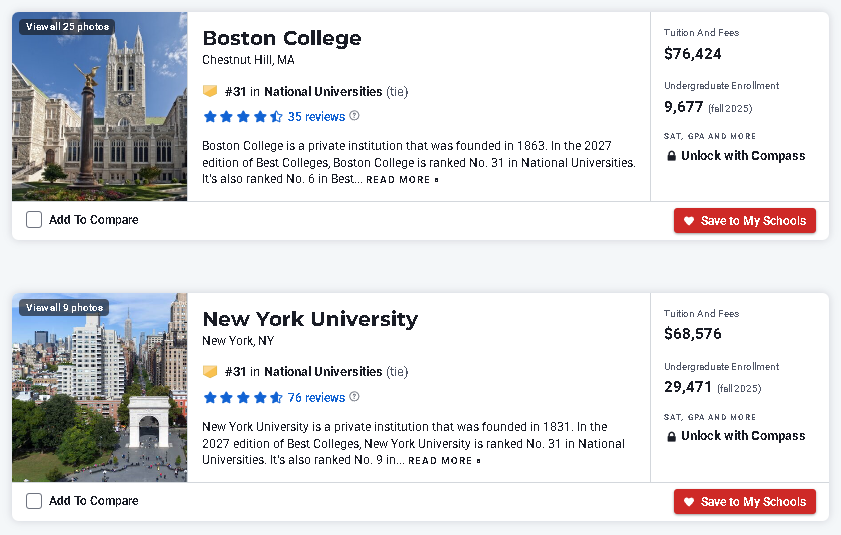The height and width of the screenshot is (535, 841).
Task: Click the help icon beside 76 reviews
Action: point(354,397)
